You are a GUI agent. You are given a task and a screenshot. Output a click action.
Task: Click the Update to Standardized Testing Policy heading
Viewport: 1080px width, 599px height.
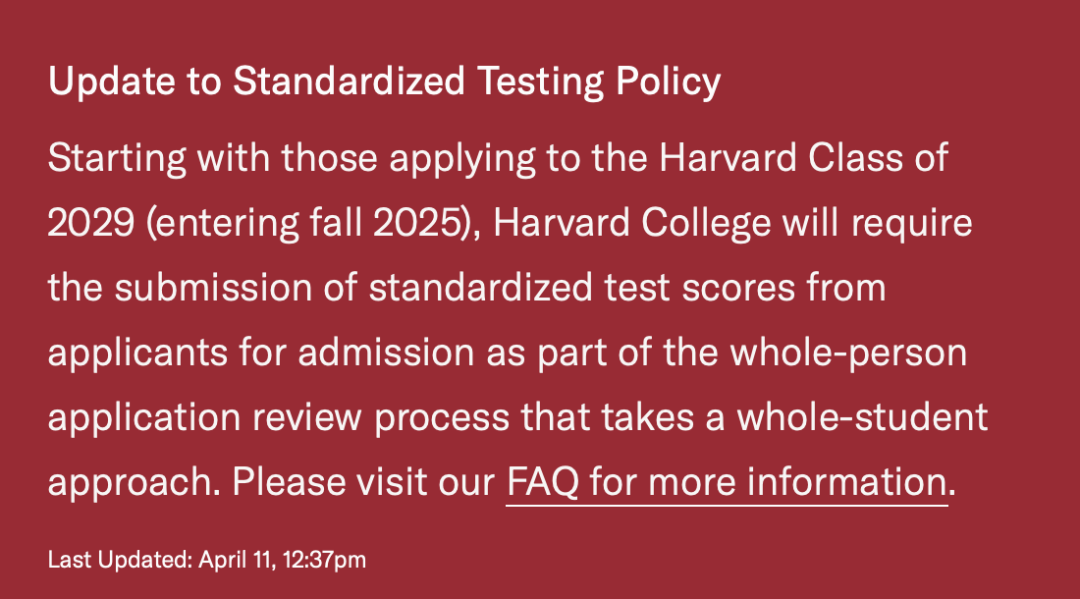(x=384, y=81)
